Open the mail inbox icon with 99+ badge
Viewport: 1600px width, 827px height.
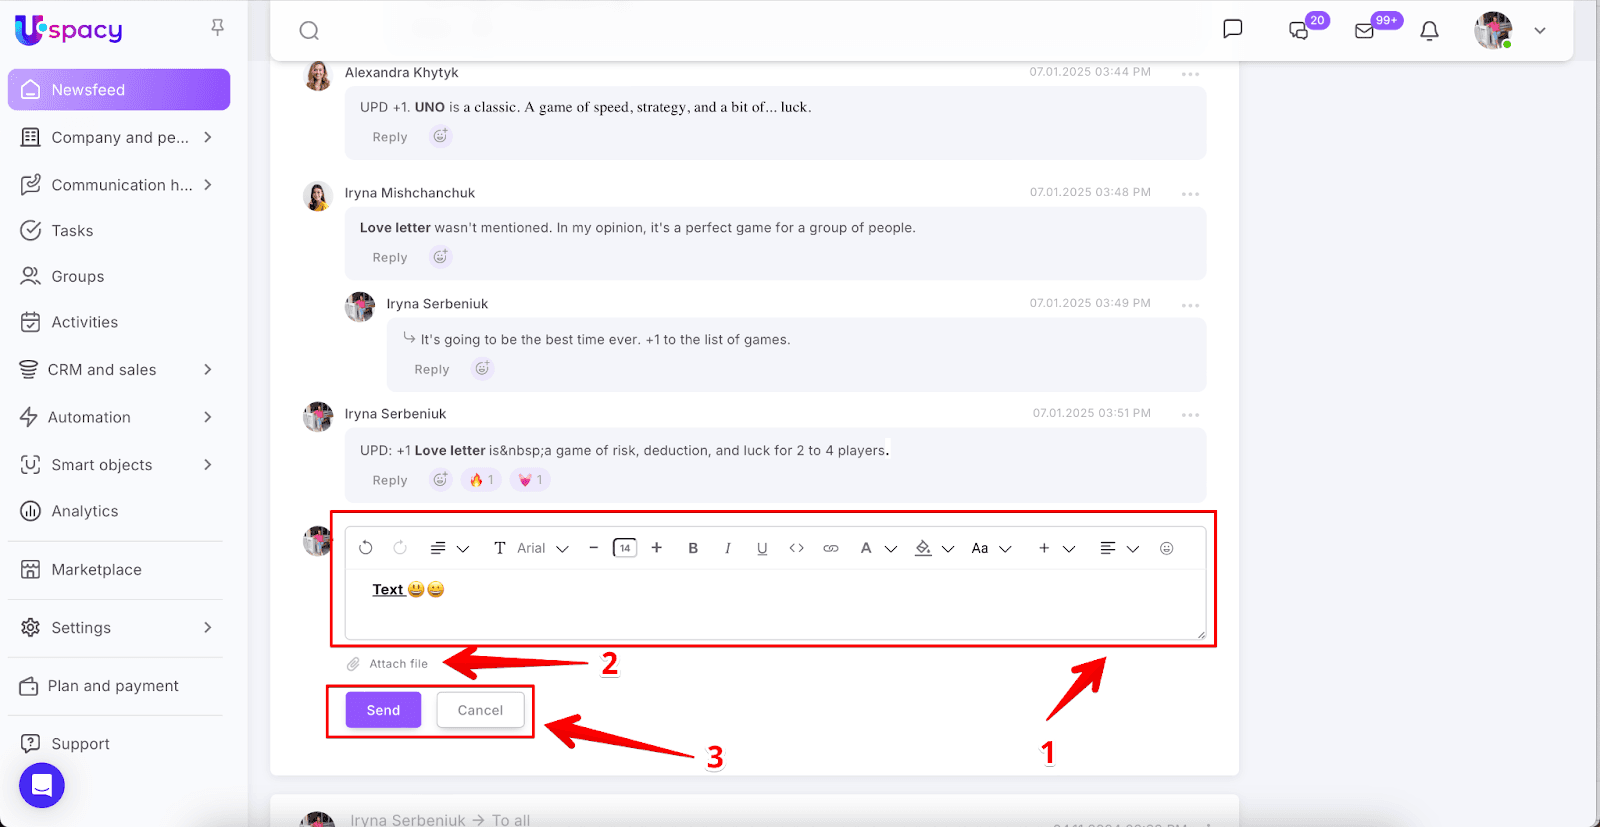1365,31
